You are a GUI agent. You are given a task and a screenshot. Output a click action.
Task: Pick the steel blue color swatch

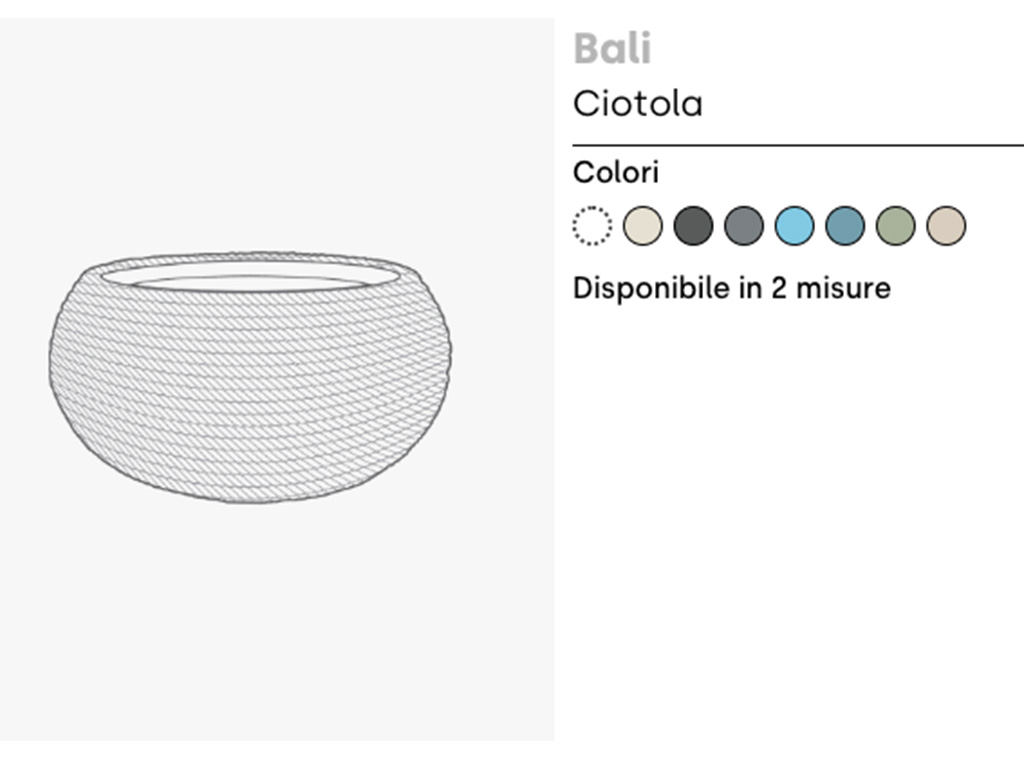pos(845,226)
